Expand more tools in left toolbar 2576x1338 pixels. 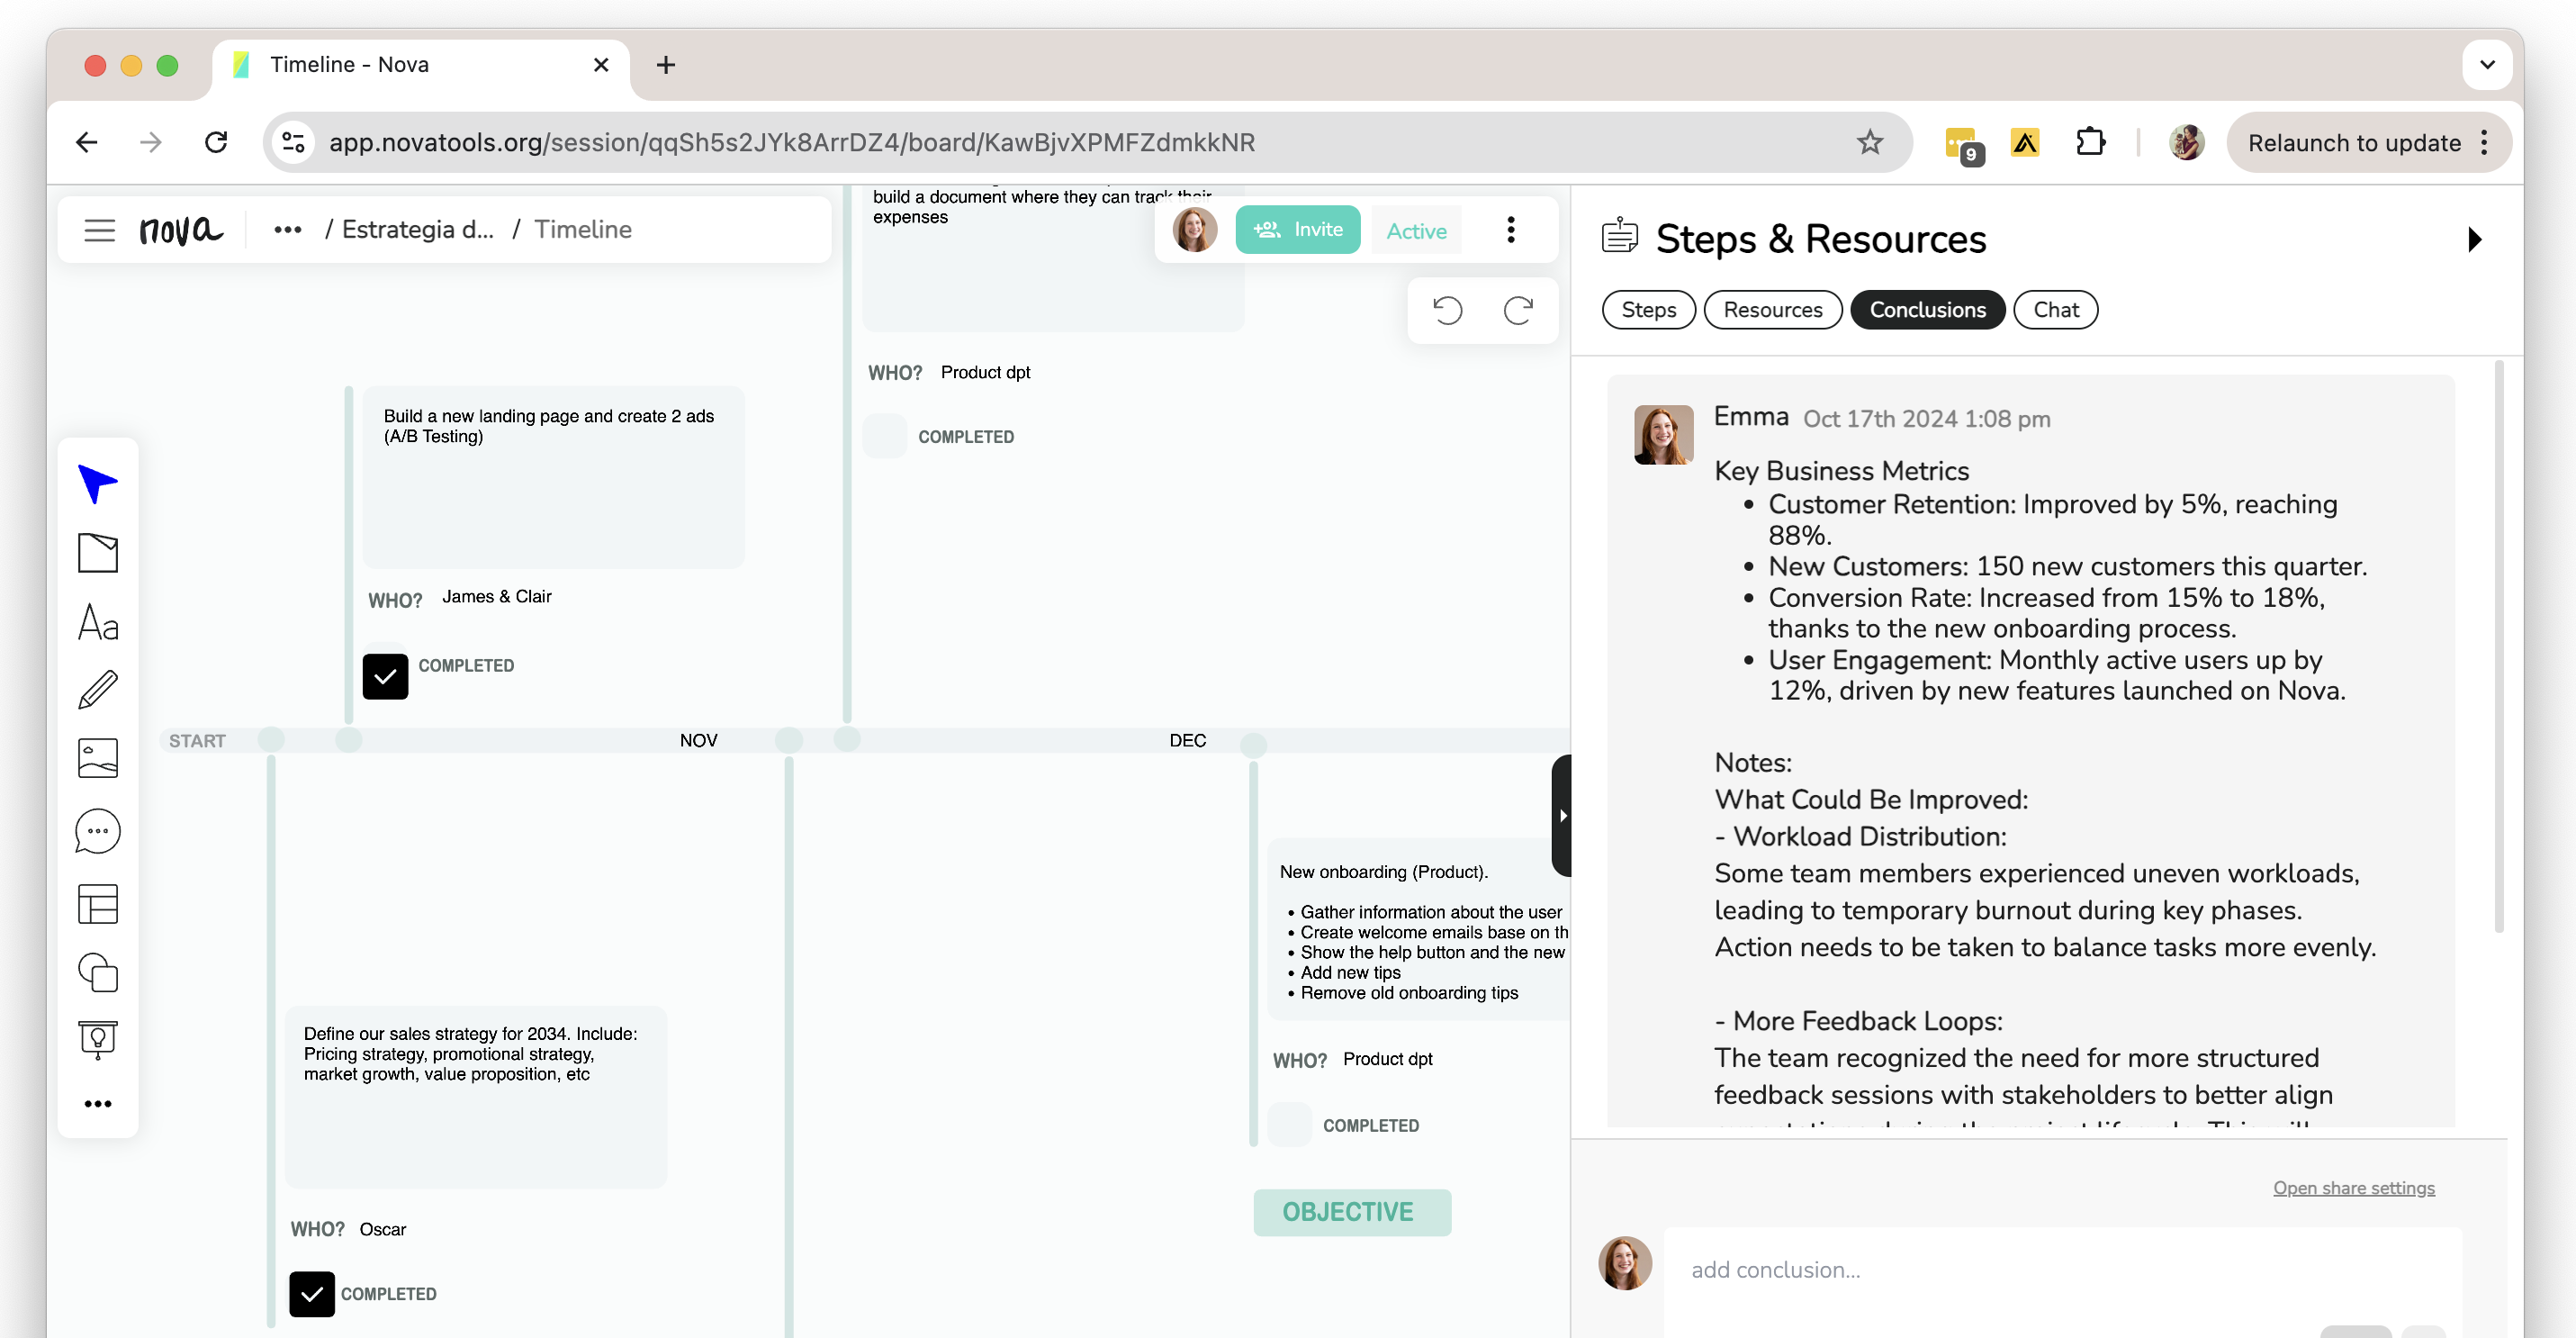(97, 1104)
